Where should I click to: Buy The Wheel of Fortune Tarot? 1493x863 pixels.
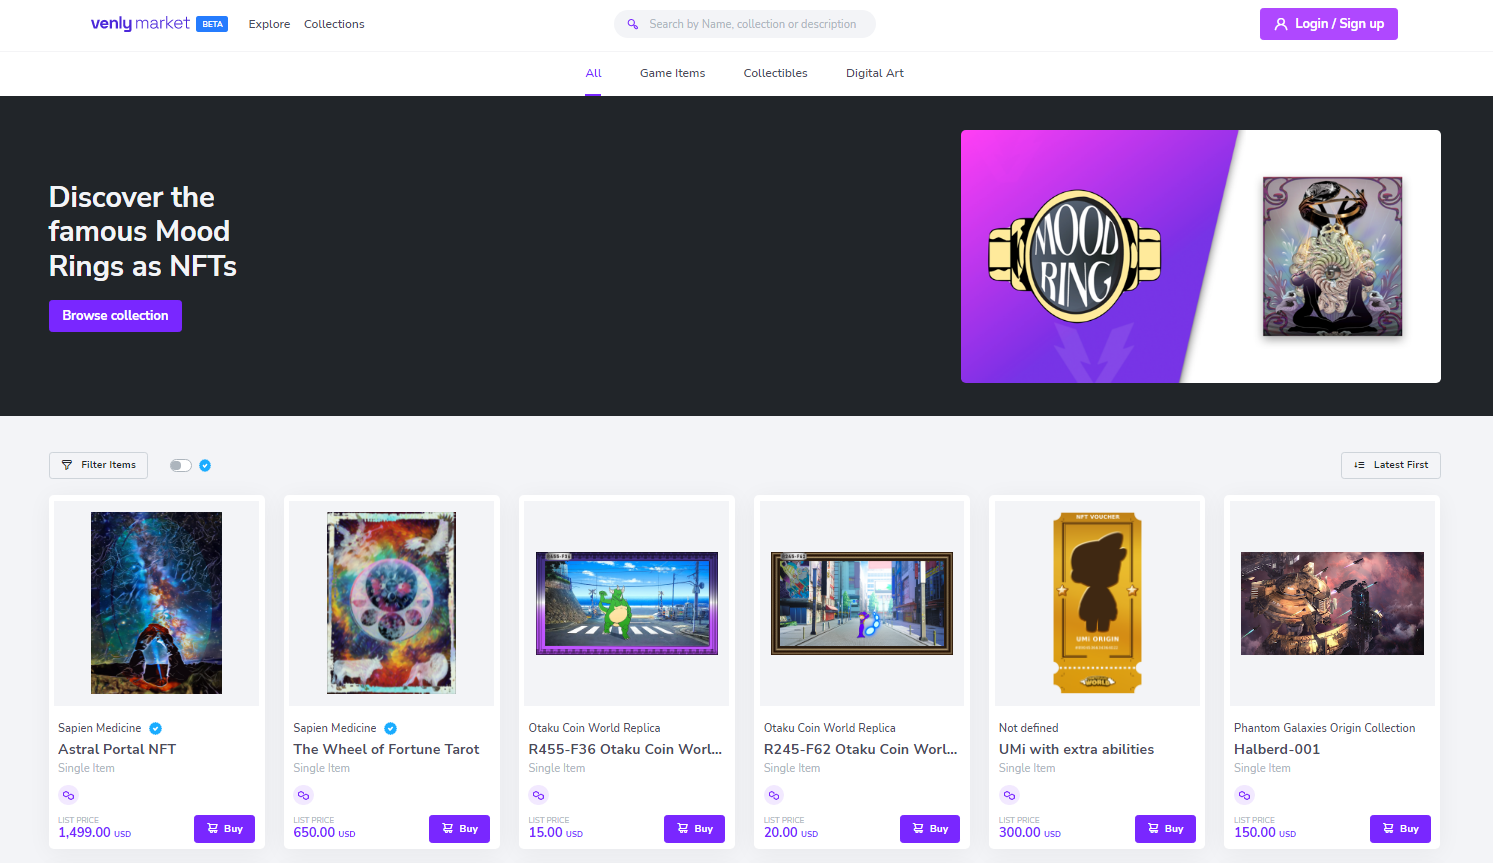point(459,829)
